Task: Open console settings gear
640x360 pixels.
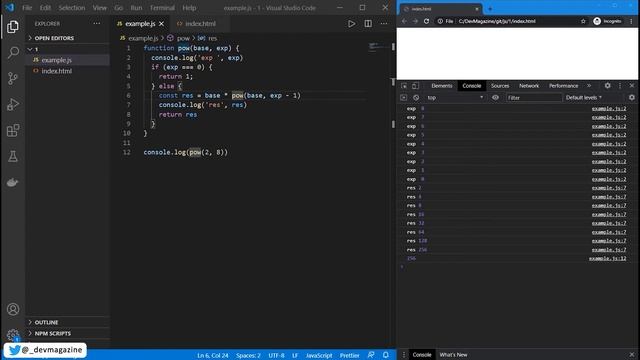Action: [632, 98]
